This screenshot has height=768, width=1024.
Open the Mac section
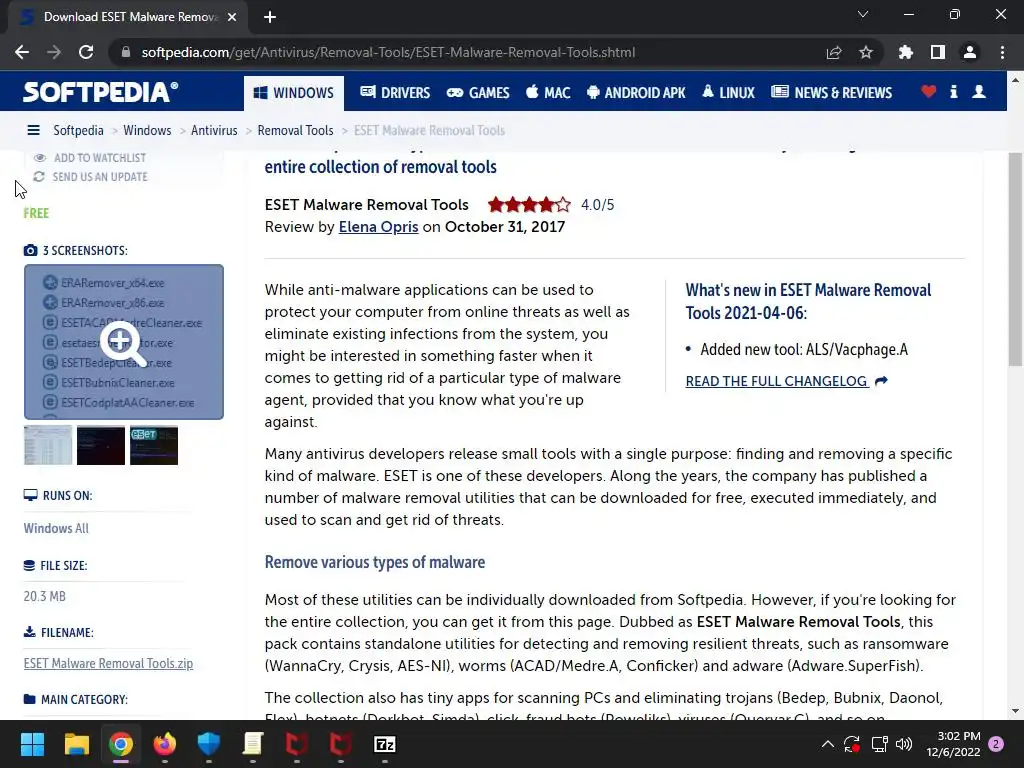548,93
